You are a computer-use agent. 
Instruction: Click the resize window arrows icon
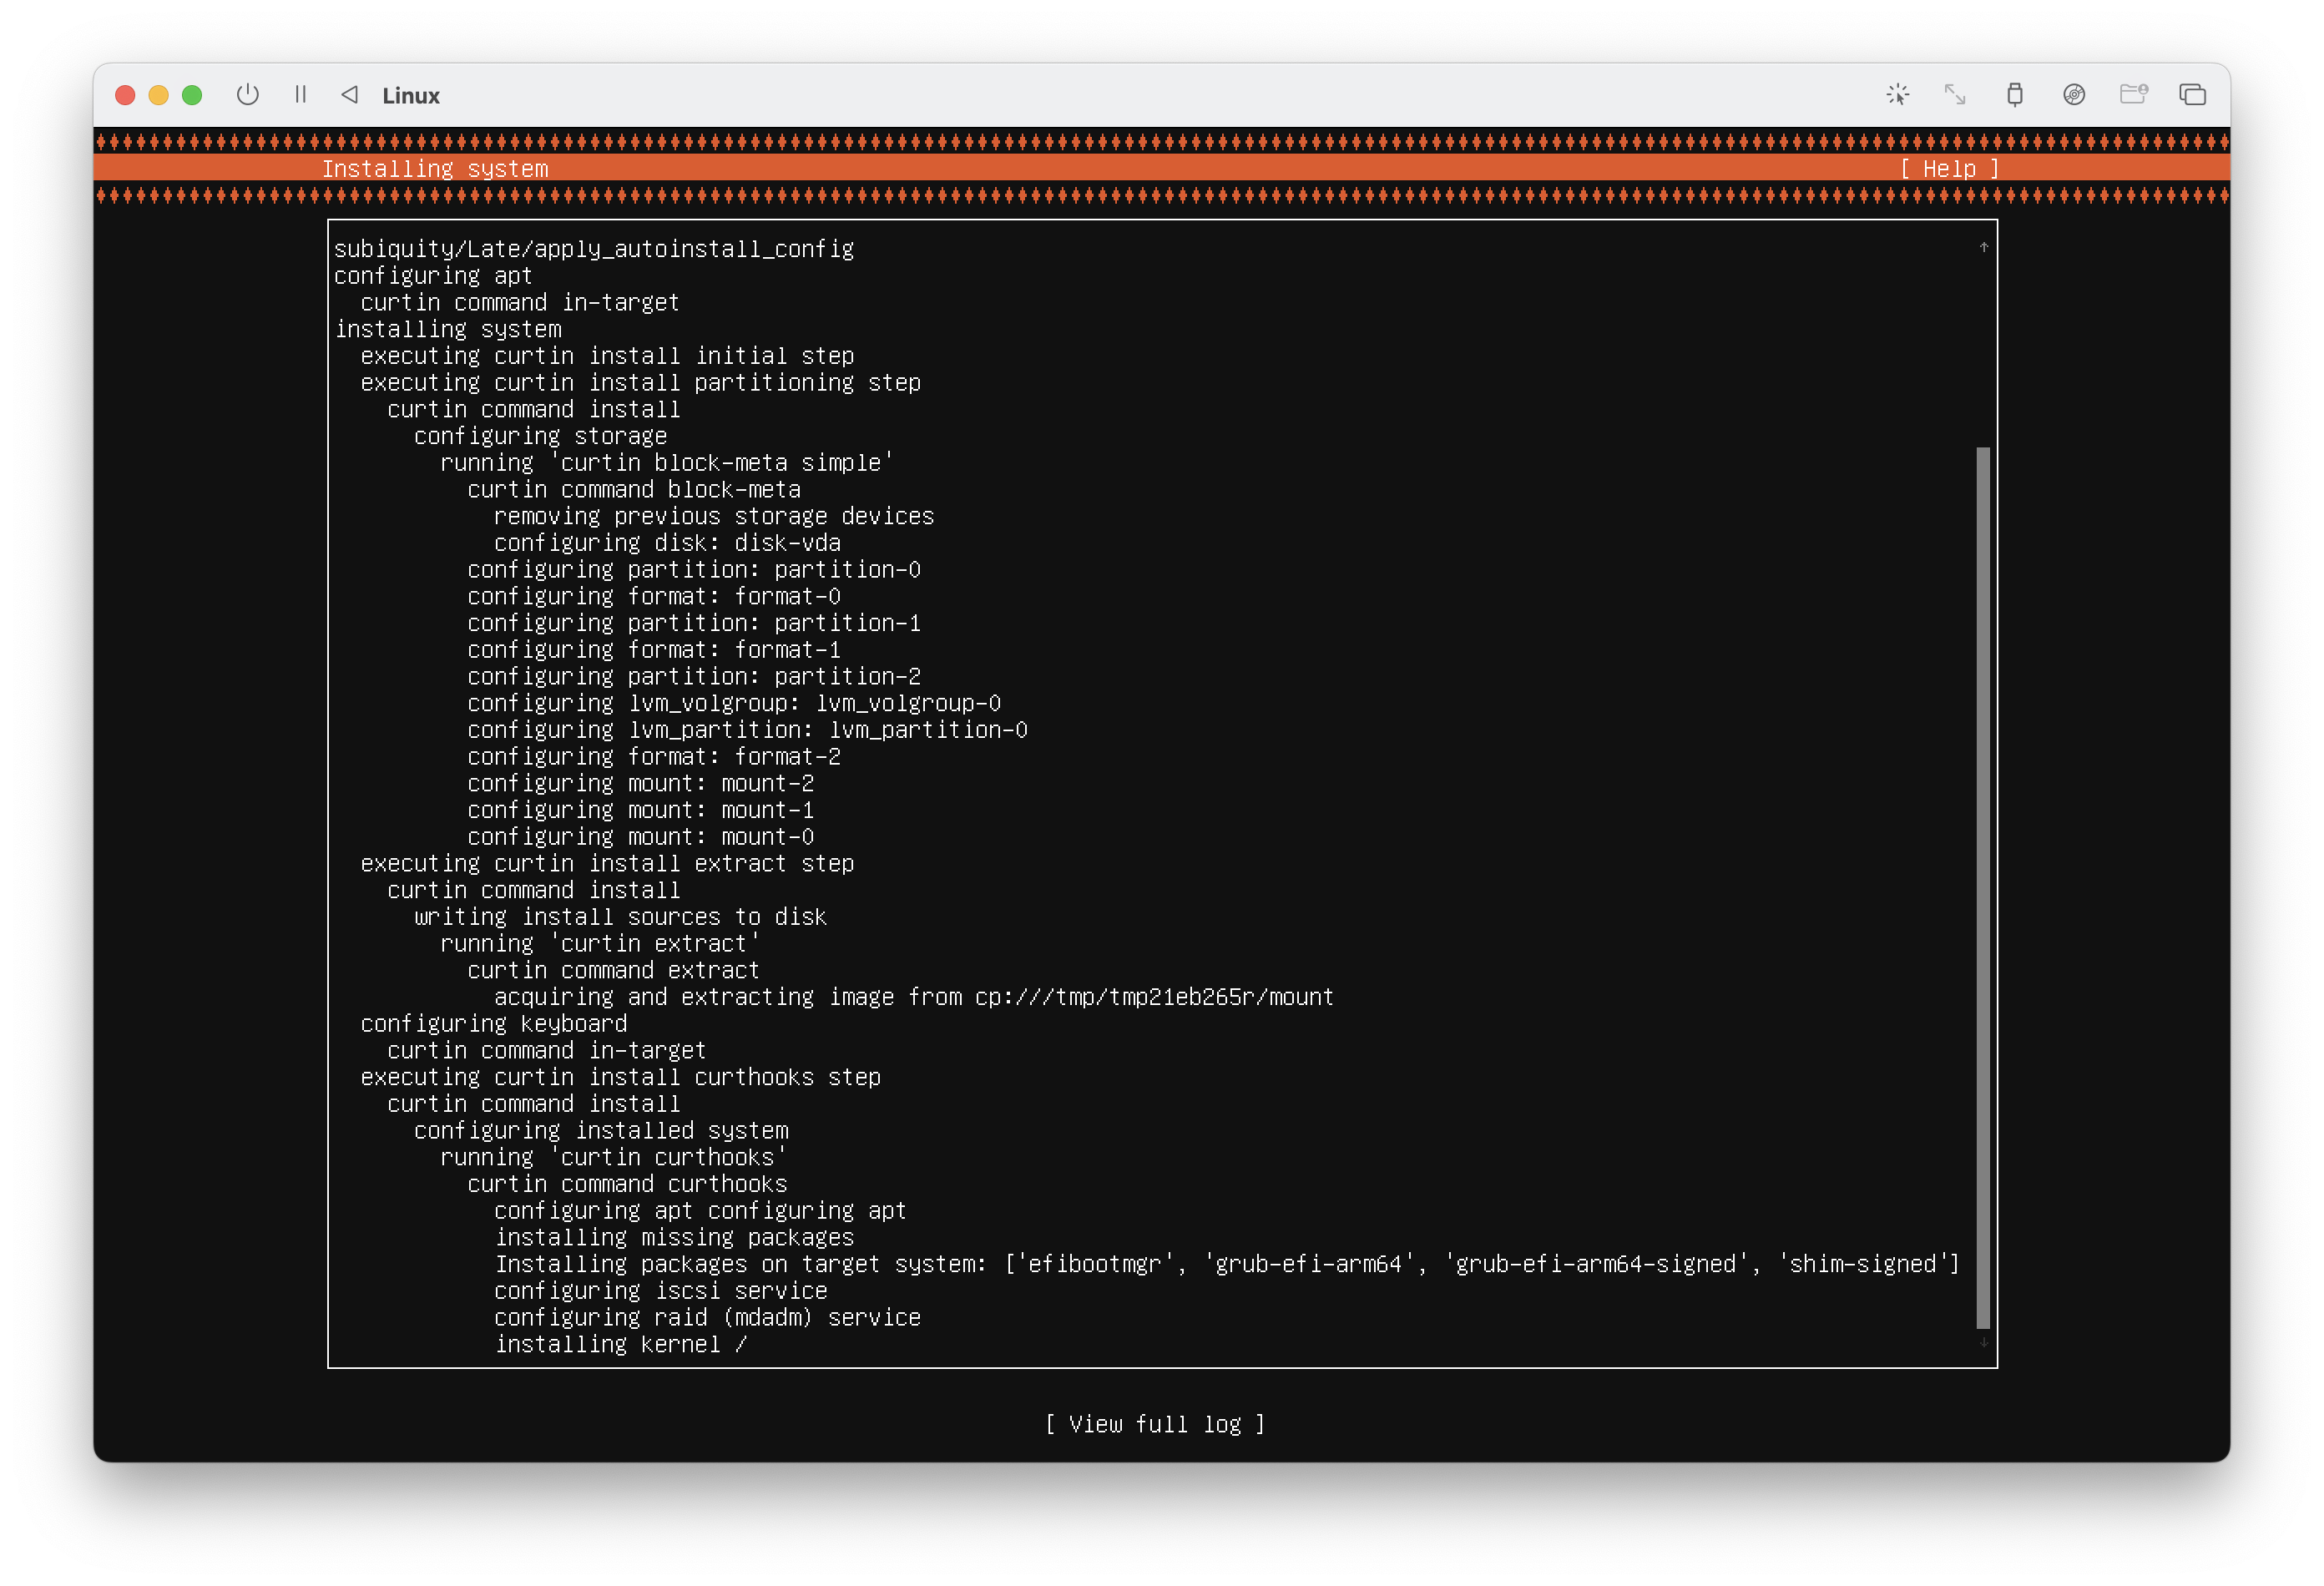point(1955,95)
